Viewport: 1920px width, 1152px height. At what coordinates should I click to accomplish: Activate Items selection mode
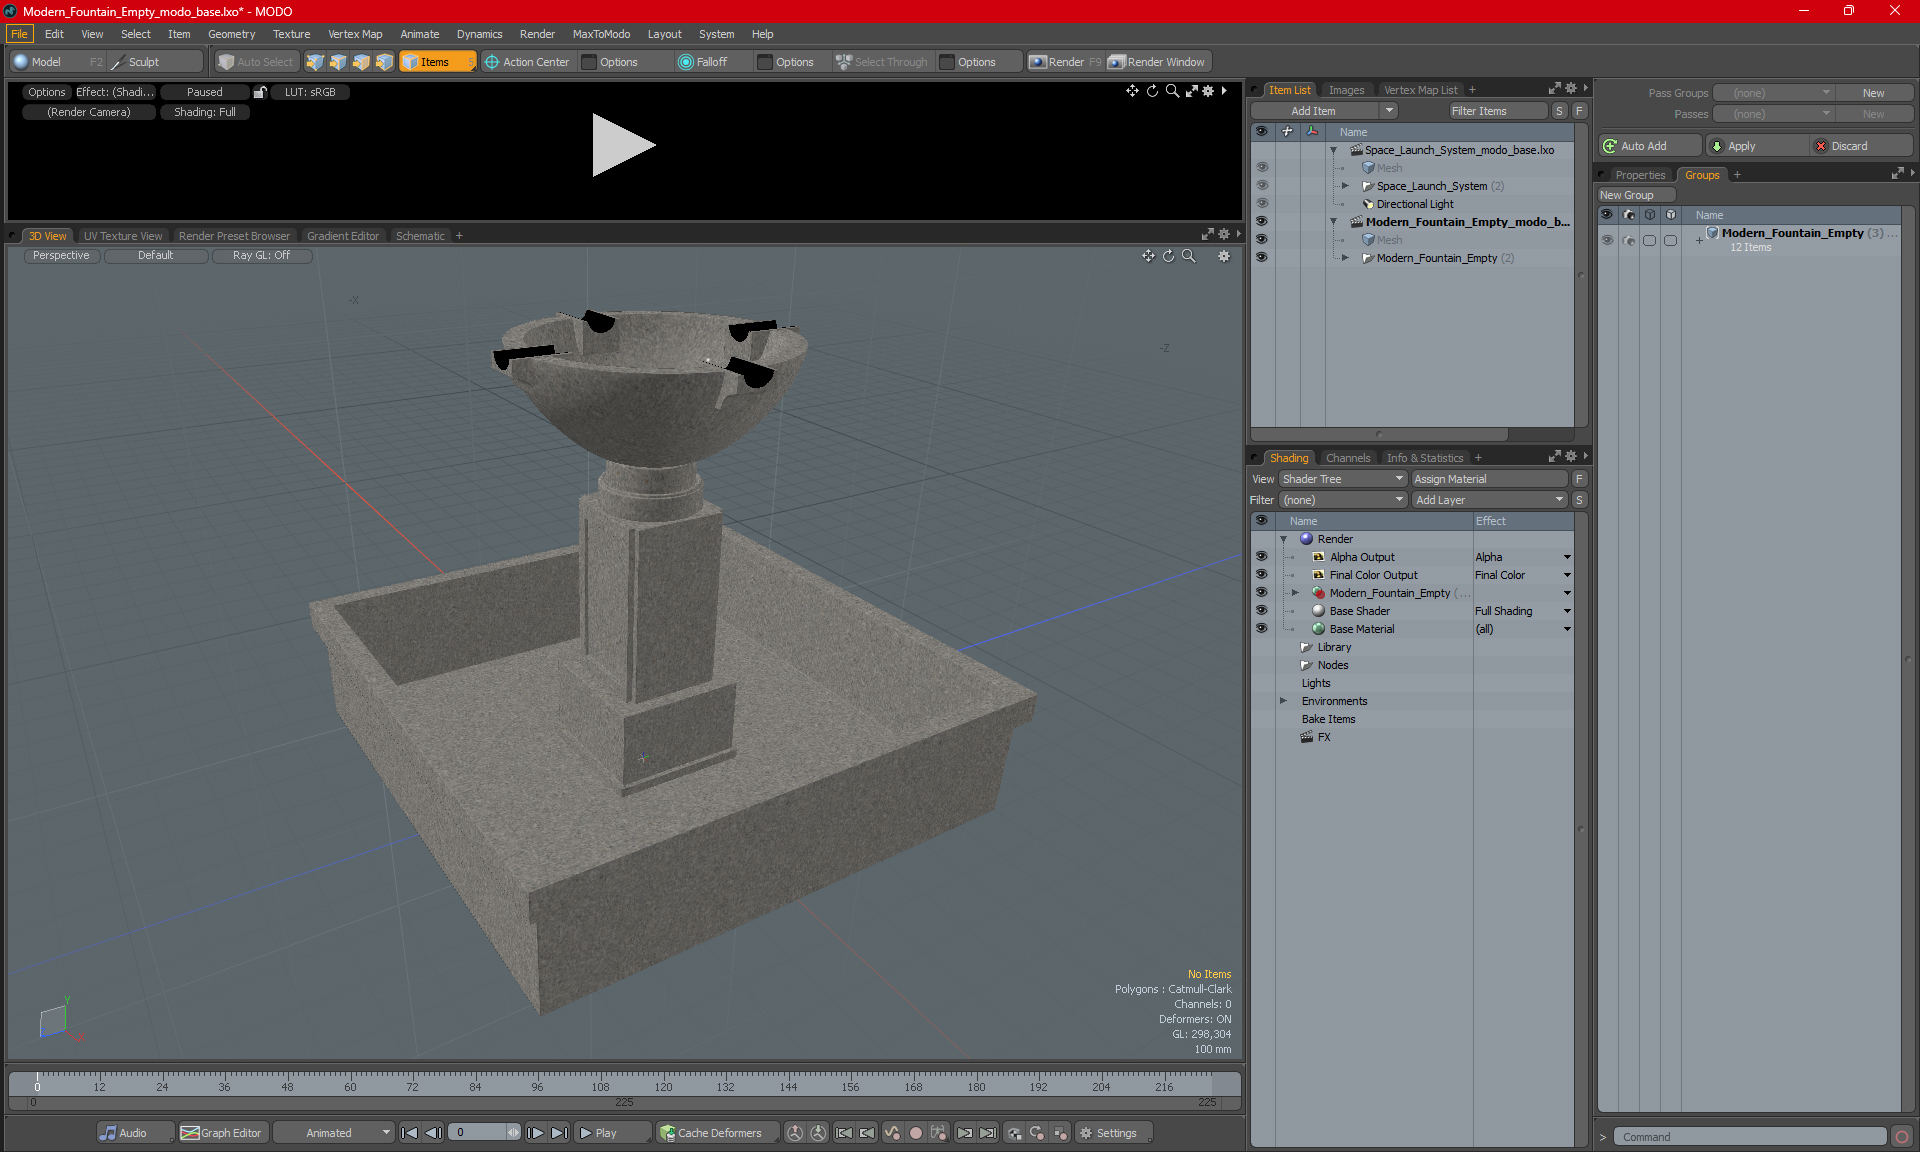[437, 62]
